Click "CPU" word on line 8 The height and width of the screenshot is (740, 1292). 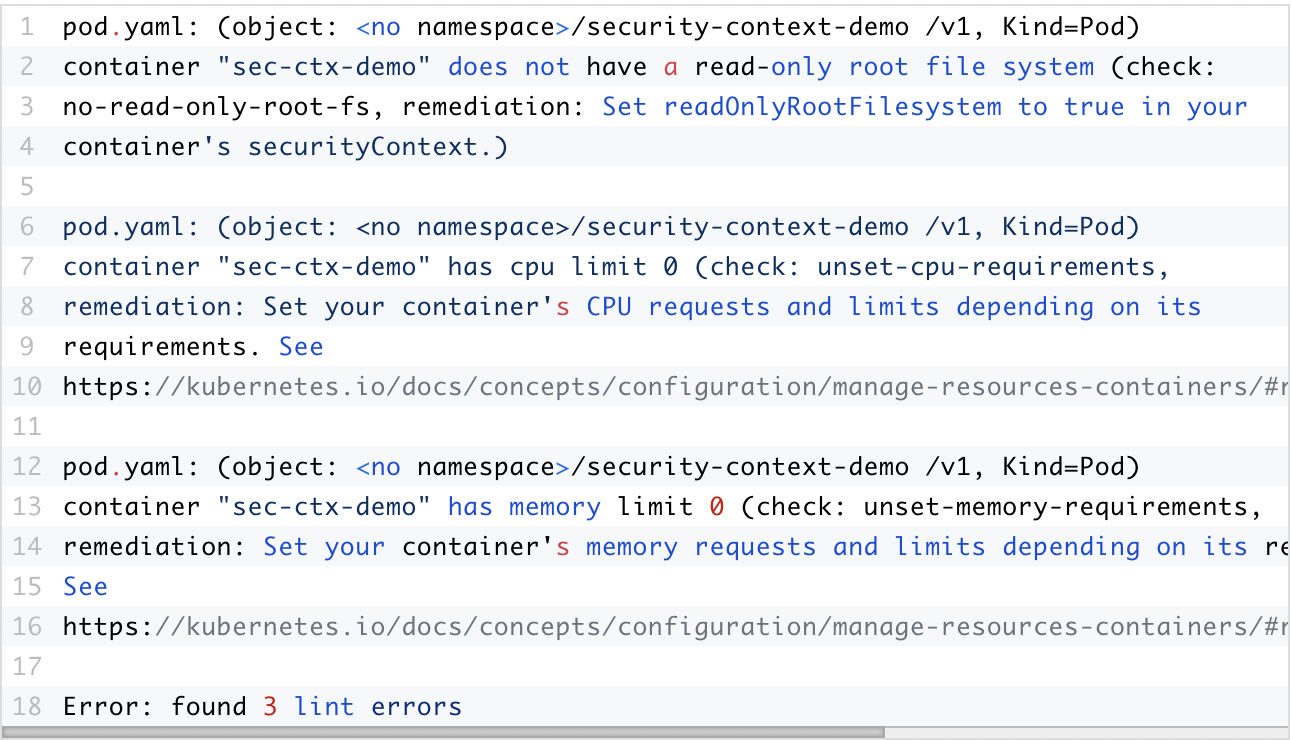tap(609, 307)
